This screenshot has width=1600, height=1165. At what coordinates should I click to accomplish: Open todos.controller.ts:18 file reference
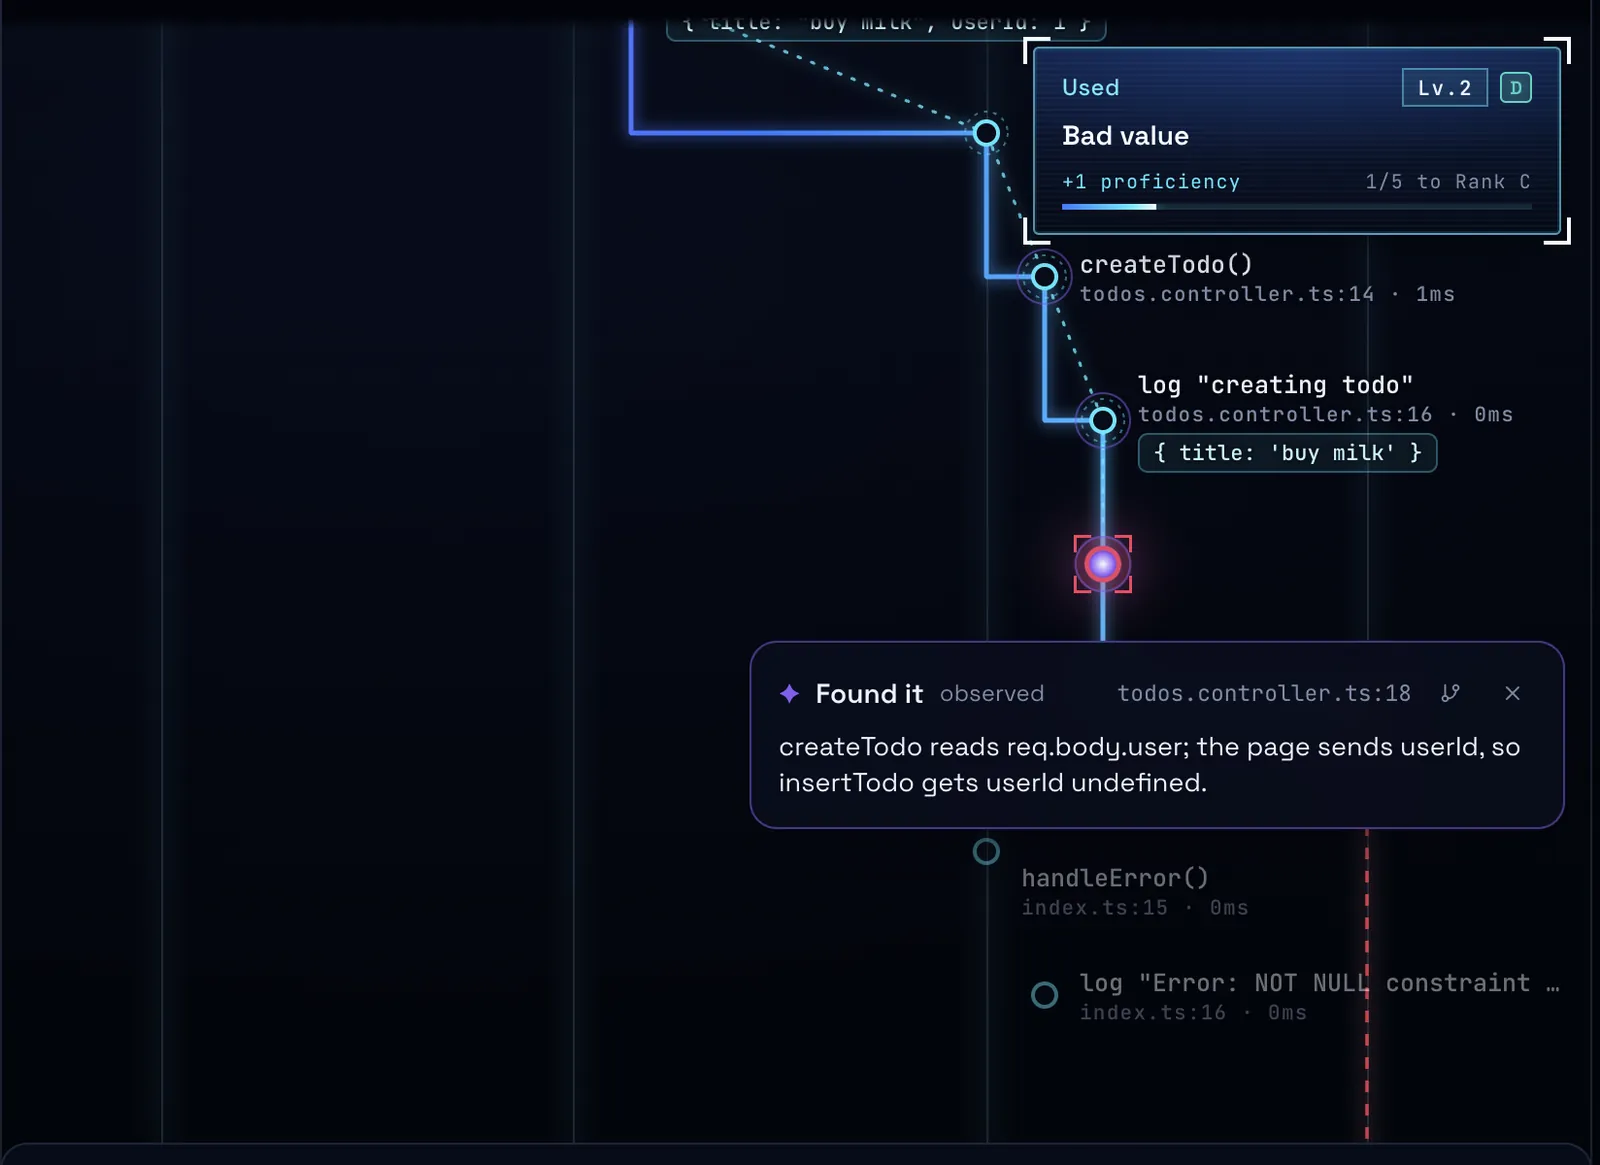tap(1264, 693)
